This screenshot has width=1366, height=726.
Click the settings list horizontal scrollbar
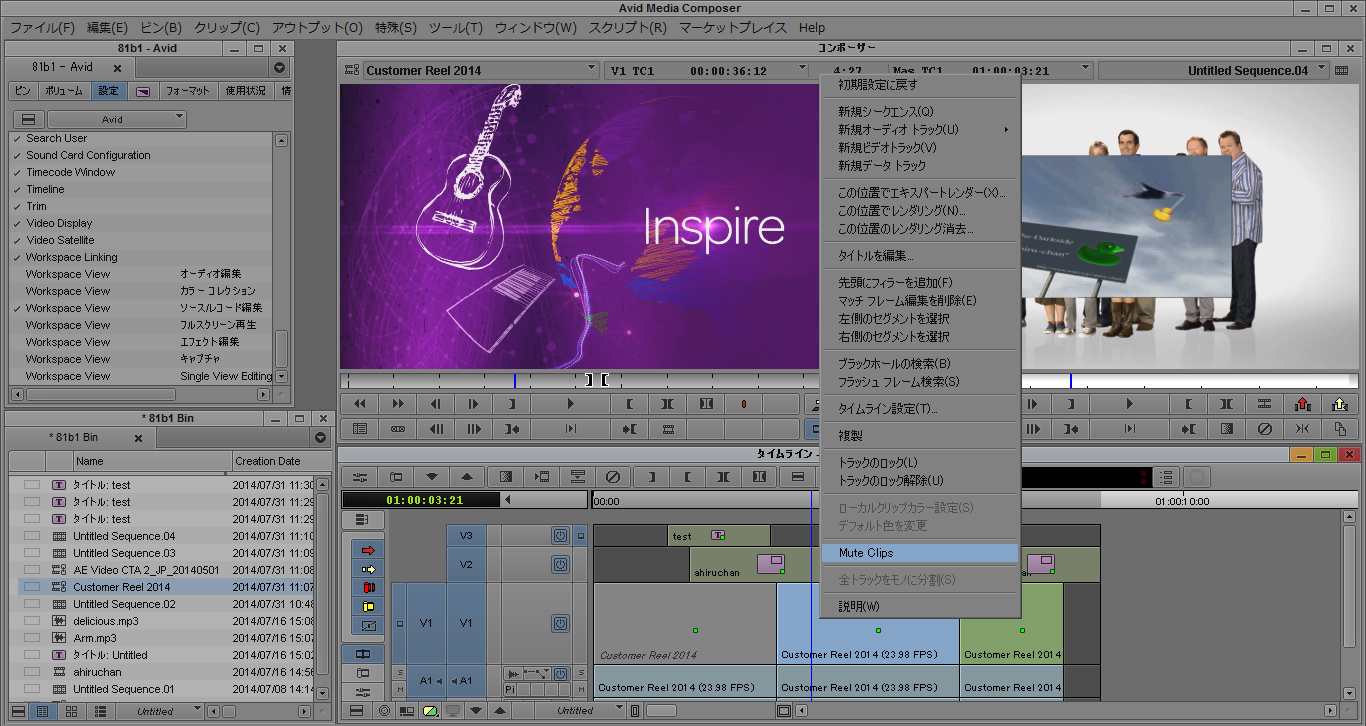(x=141, y=393)
